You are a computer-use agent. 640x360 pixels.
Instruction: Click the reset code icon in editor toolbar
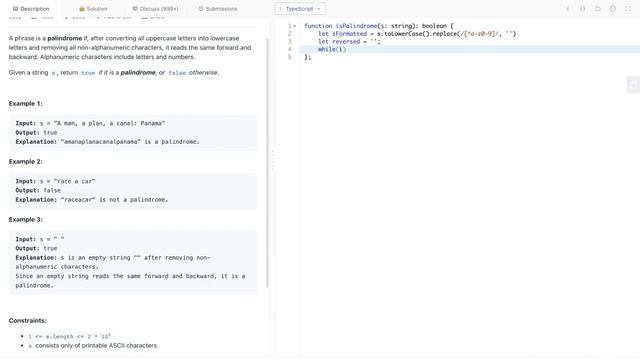click(598, 9)
